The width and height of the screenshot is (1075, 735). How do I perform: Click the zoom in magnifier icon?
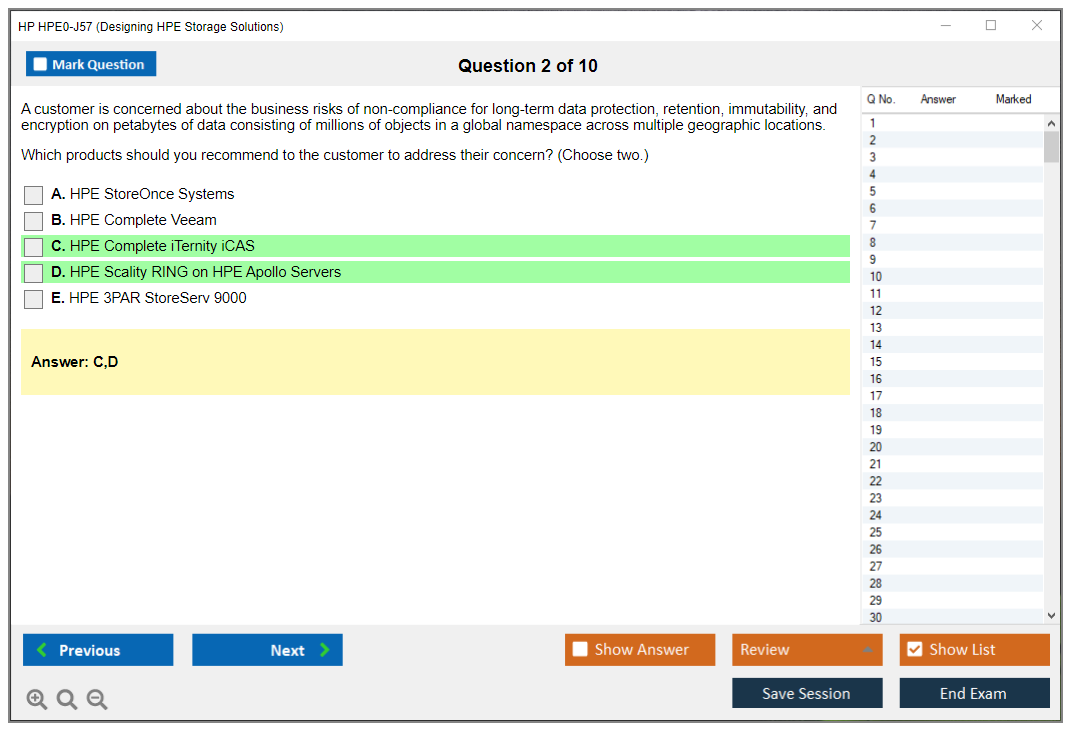click(x=37, y=700)
